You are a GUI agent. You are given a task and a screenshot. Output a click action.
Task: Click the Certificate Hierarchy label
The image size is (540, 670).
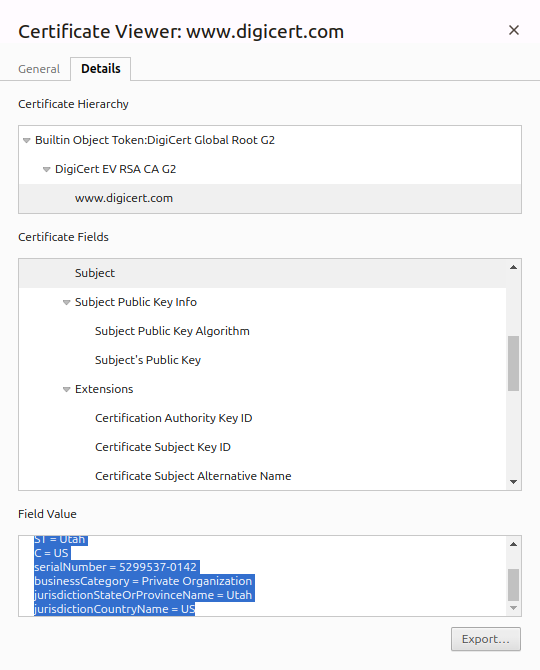tap(73, 104)
